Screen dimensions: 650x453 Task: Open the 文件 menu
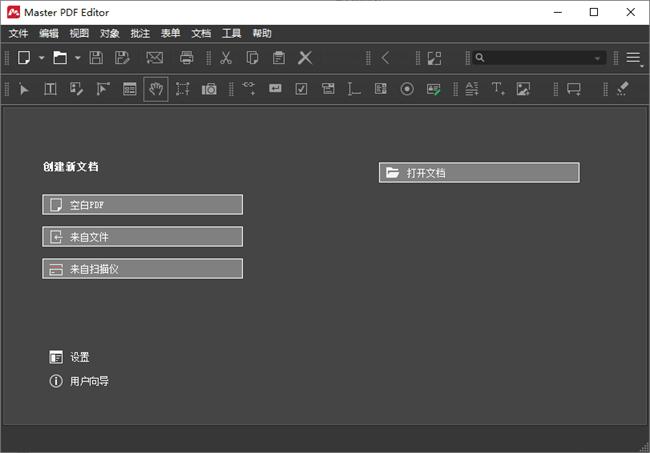(18, 33)
